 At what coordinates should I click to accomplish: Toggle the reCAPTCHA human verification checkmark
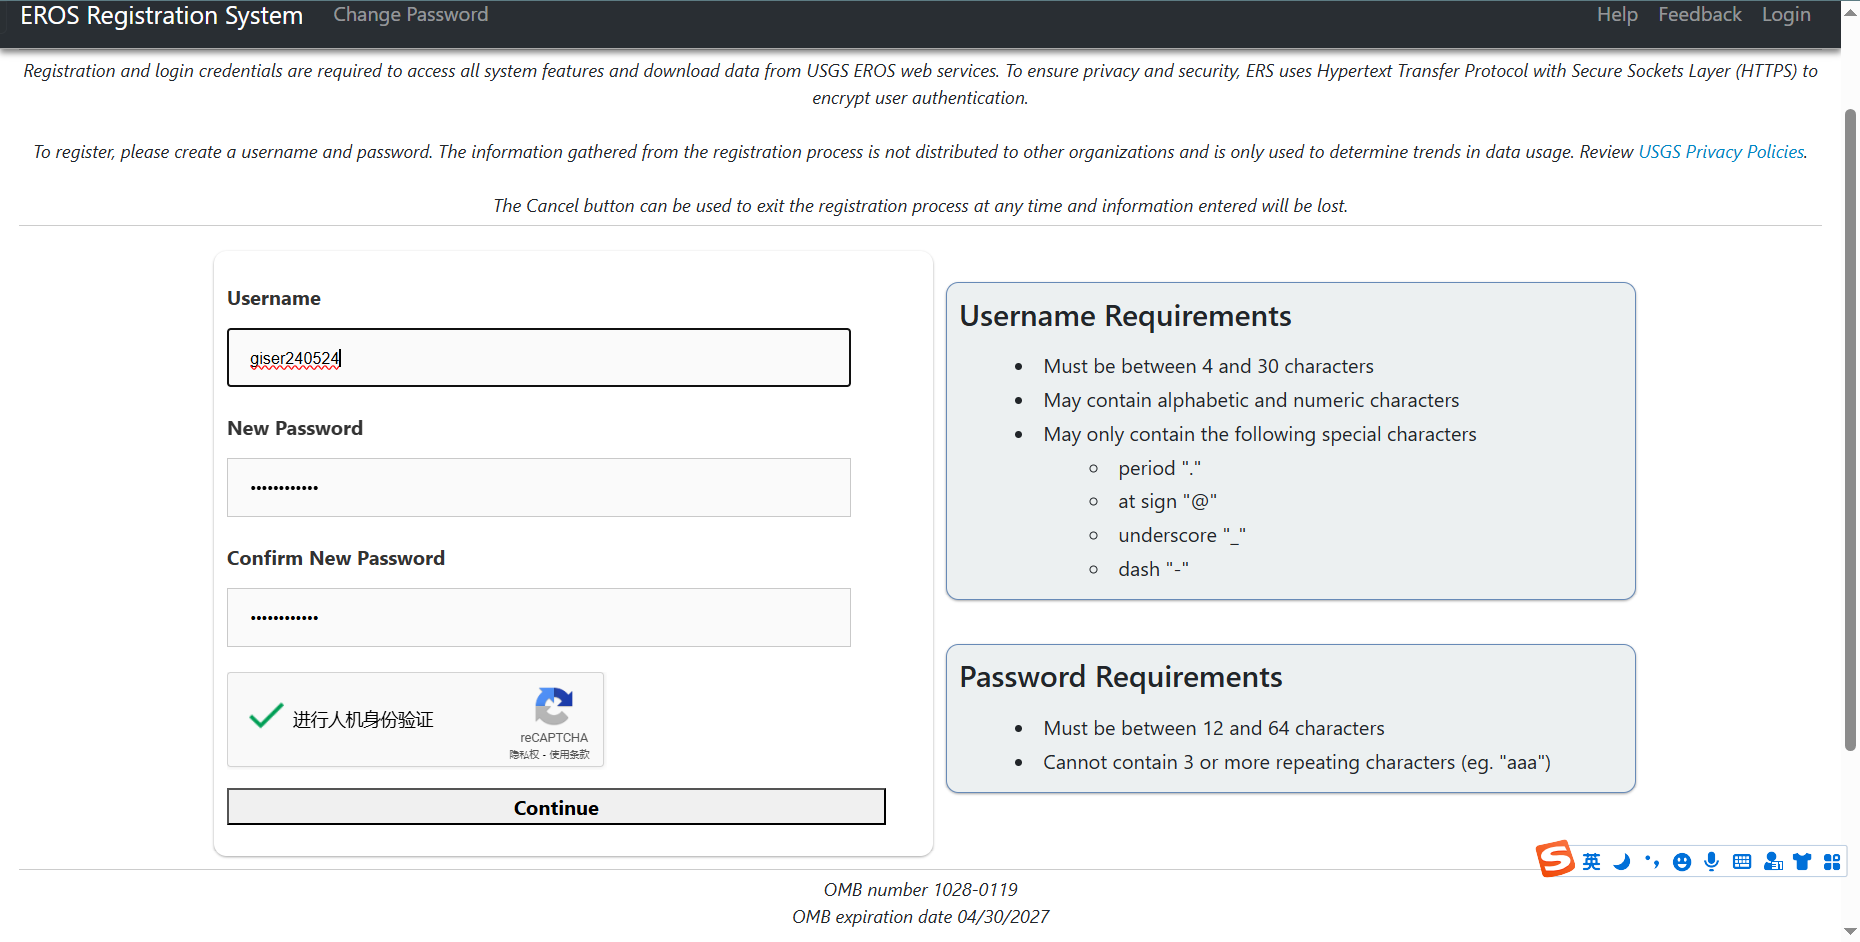pos(266,716)
